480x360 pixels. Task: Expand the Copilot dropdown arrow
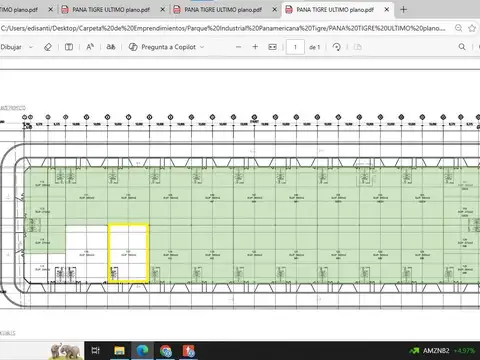point(202,47)
